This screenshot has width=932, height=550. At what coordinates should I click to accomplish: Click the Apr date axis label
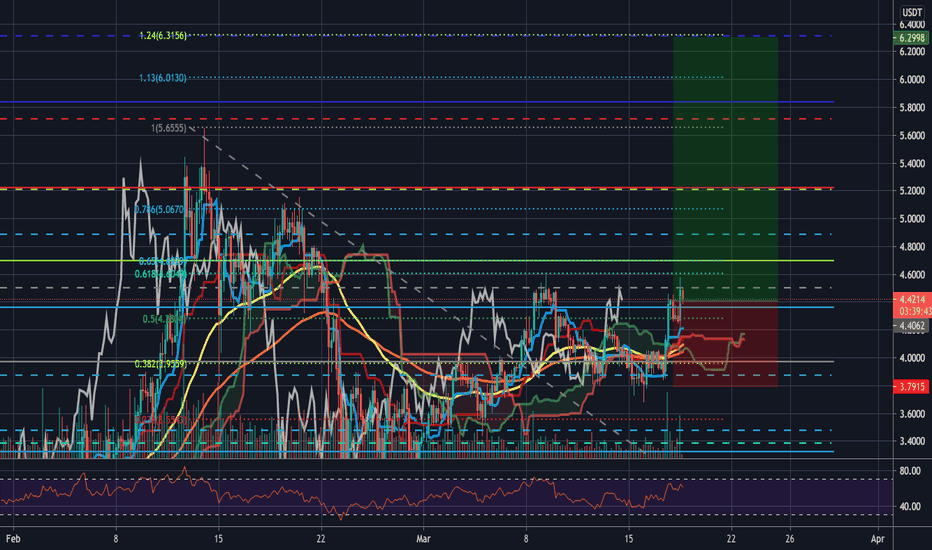(x=877, y=539)
